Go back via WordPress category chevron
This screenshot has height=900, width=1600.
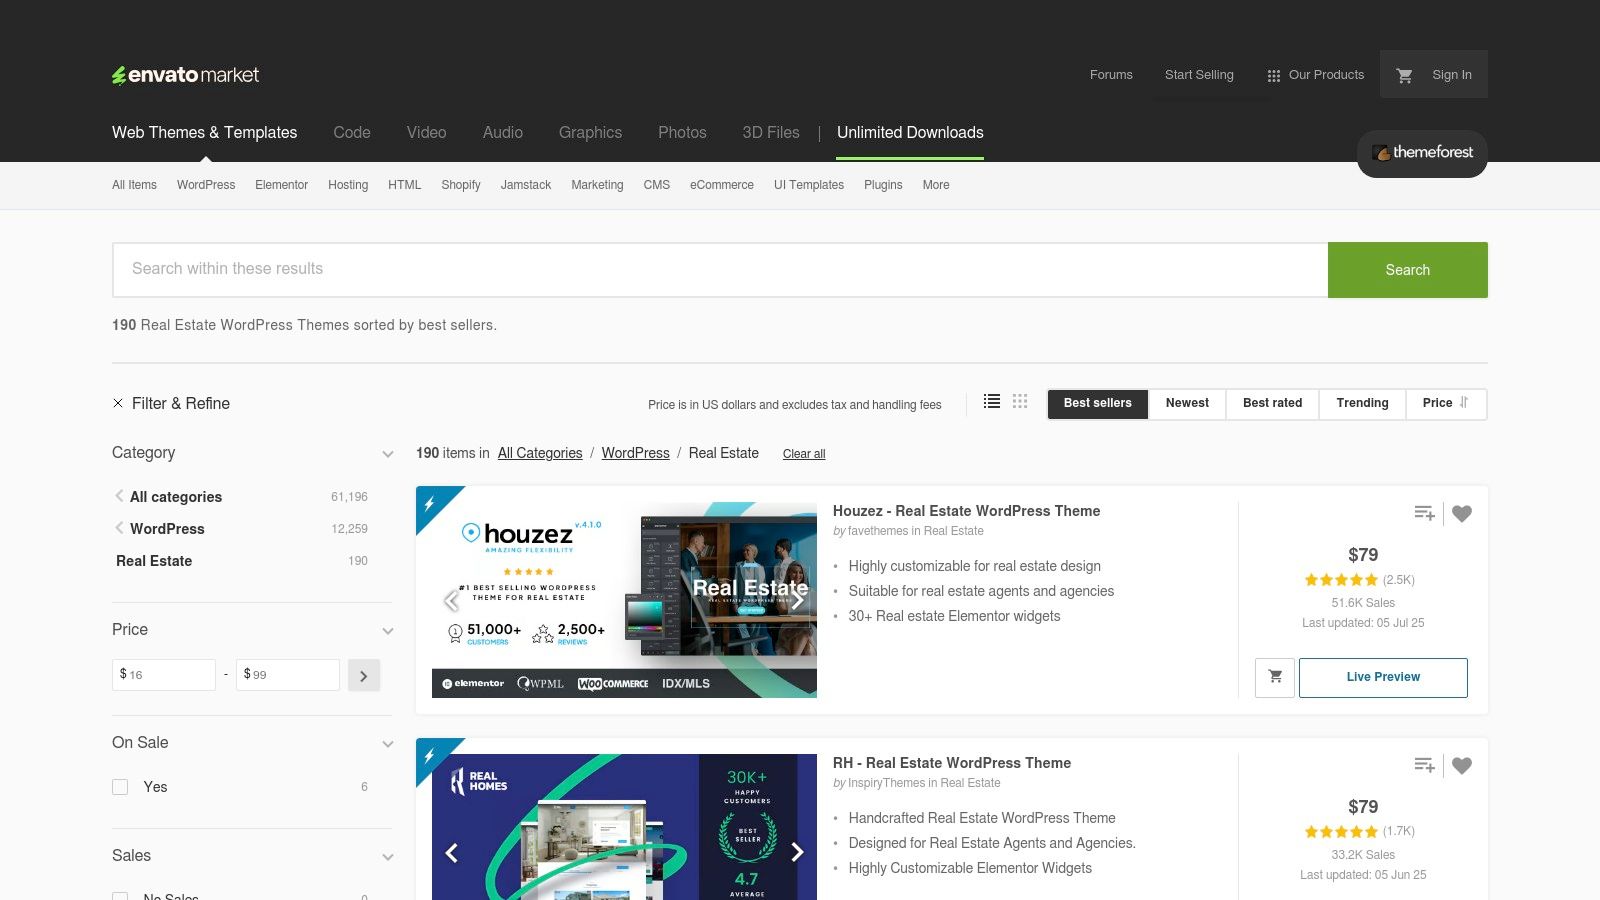(119, 528)
